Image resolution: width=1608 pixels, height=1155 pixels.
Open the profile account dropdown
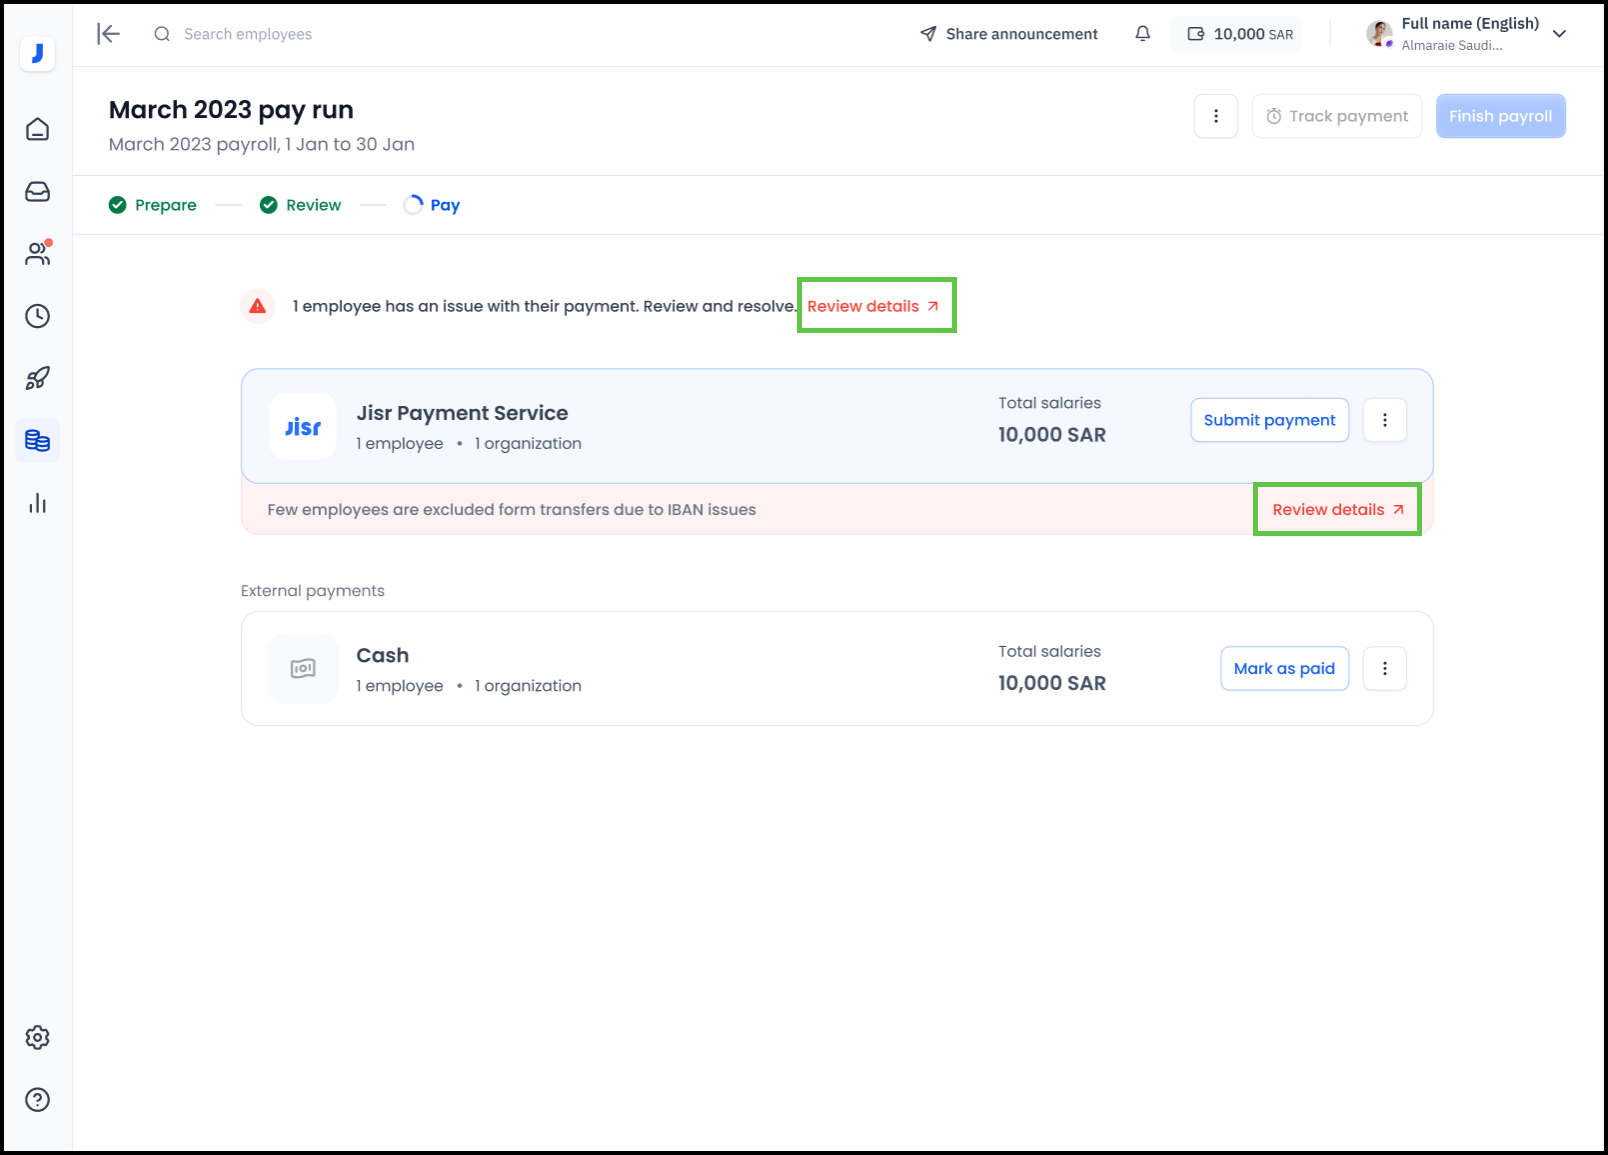click(x=1559, y=33)
